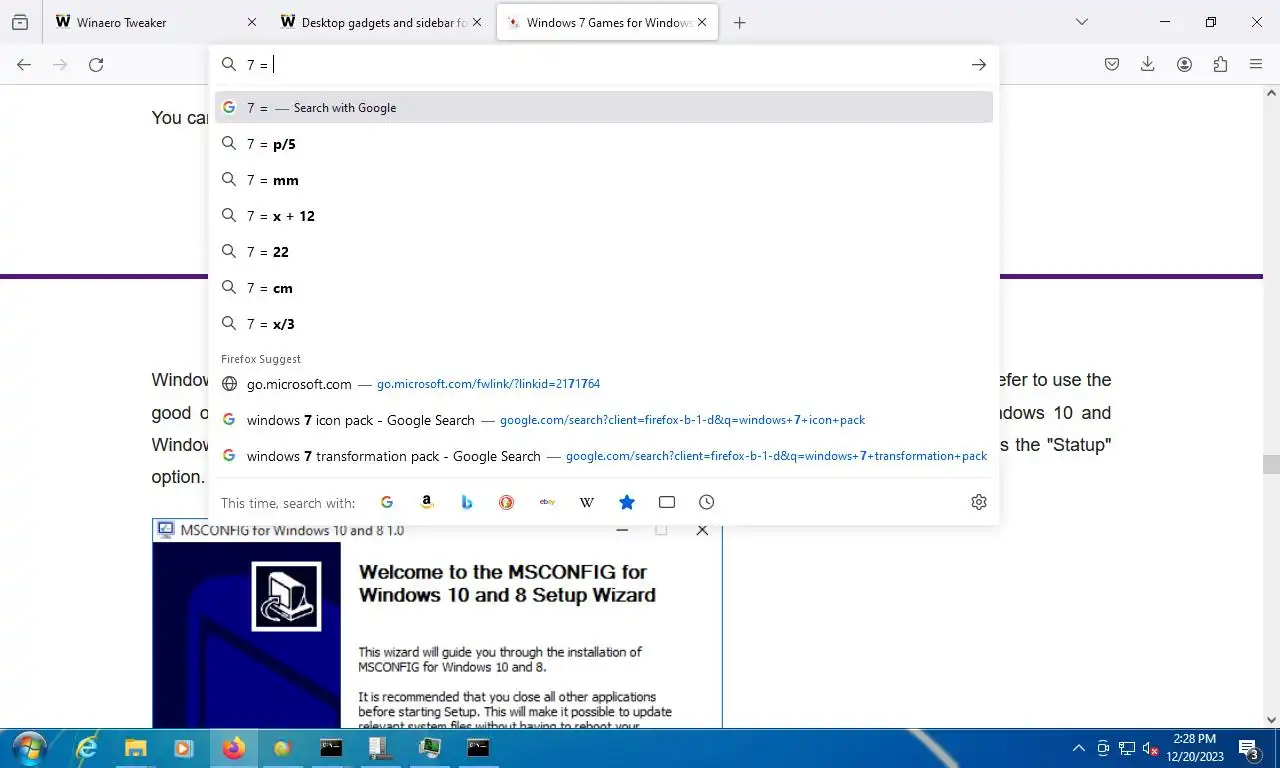Image resolution: width=1280 pixels, height=768 pixels.
Task: Search this time with Bing icon
Action: [x=467, y=502]
